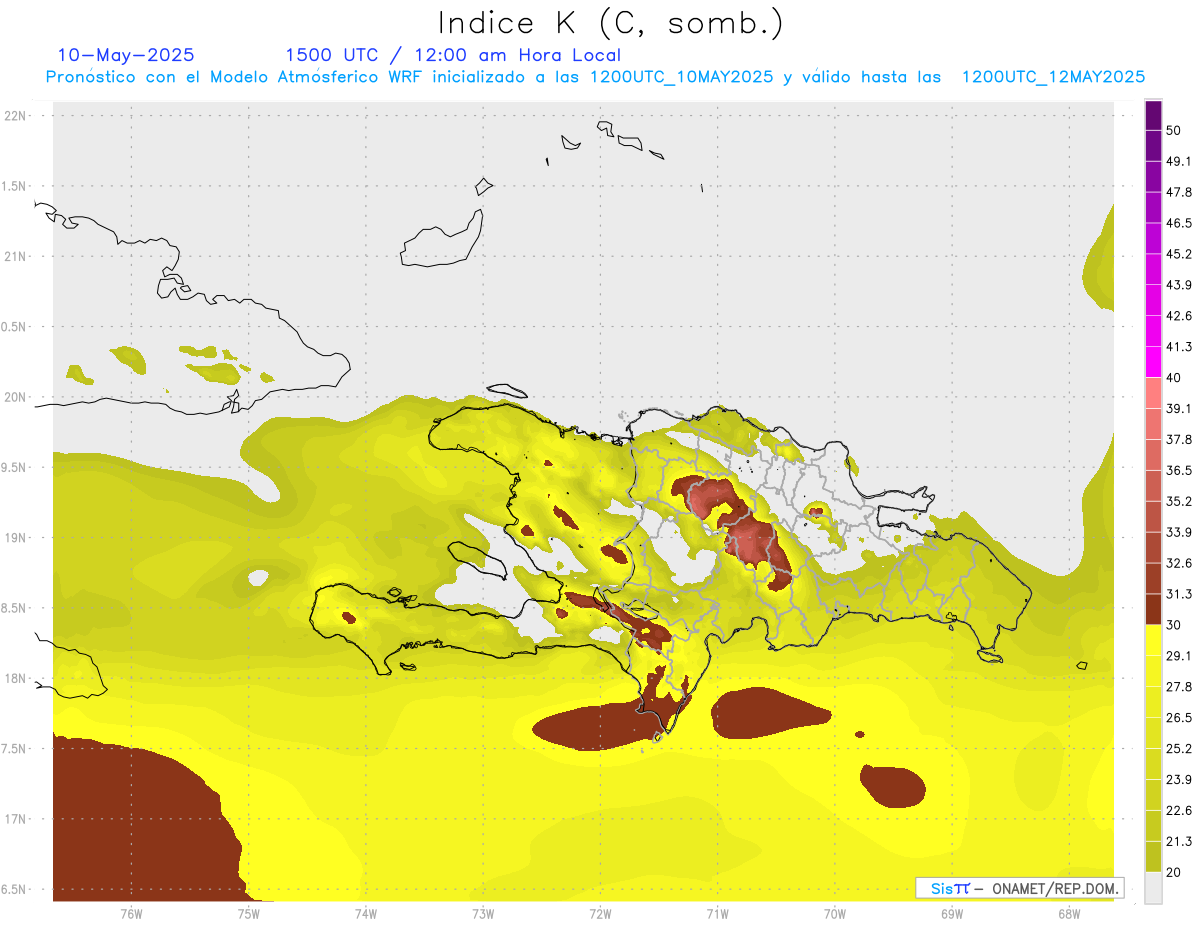The height and width of the screenshot is (927, 1200).
Task: Click the '41.3' colorbar value
Action: (x=1179, y=347)
